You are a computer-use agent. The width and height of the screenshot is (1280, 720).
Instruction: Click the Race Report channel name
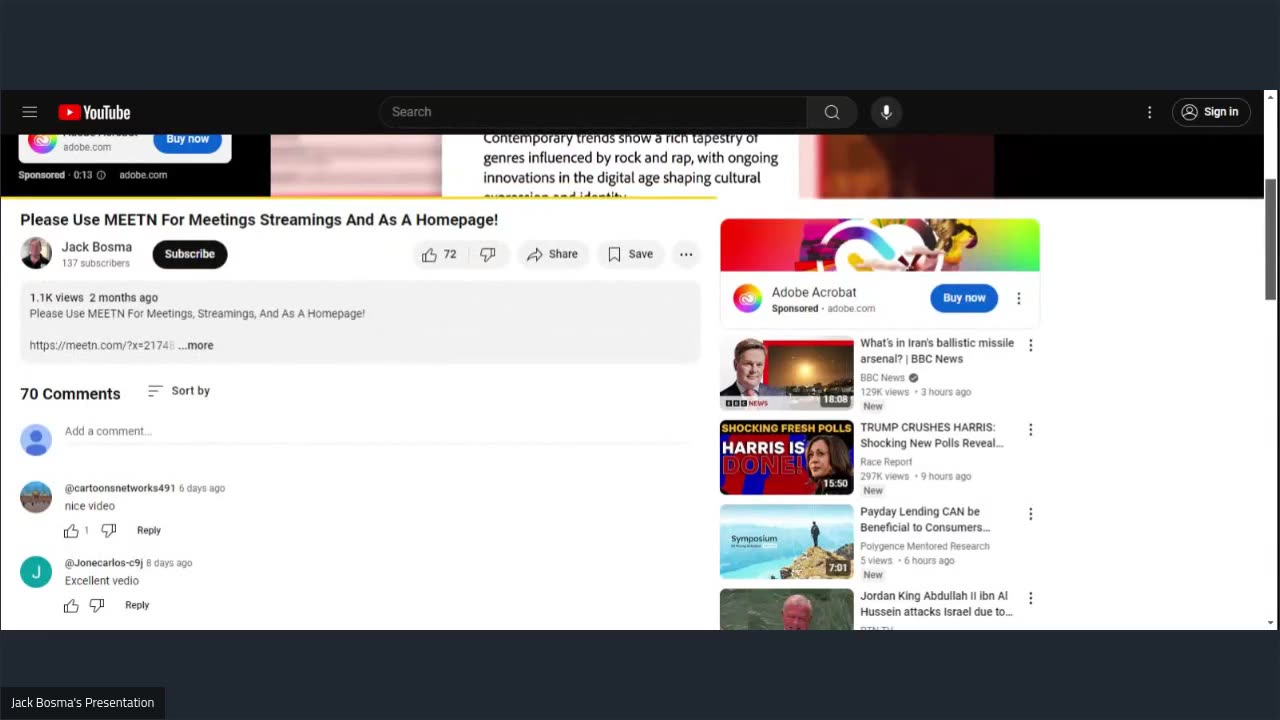(x=886, y=462)
